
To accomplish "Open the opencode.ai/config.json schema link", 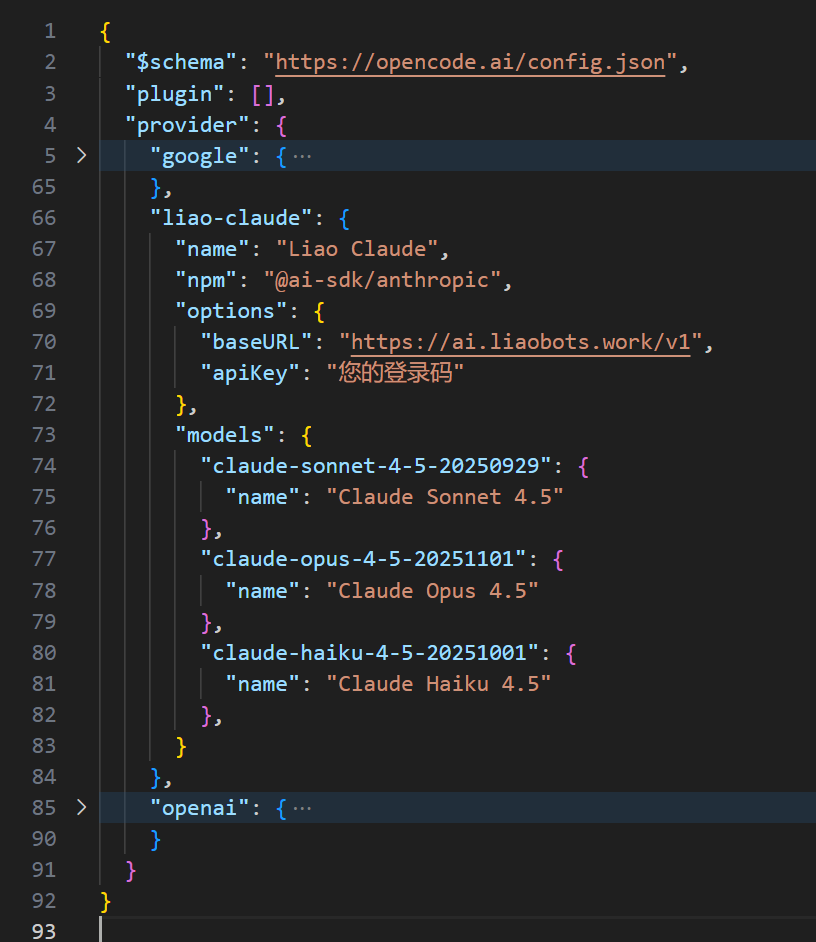I will pyautogui.click(x=470, y=62).
